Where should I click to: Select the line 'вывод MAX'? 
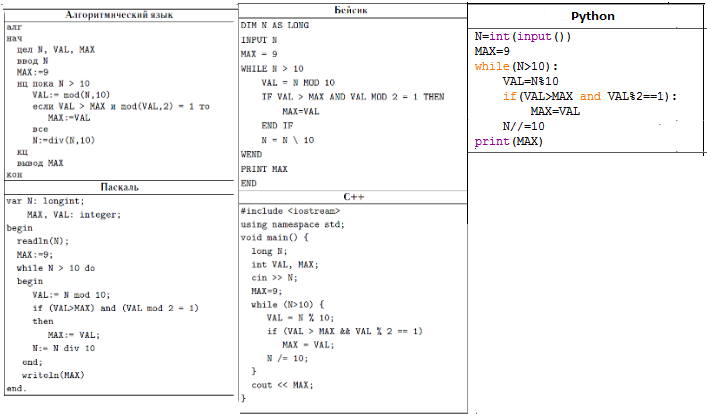click(x=40, y=163)
